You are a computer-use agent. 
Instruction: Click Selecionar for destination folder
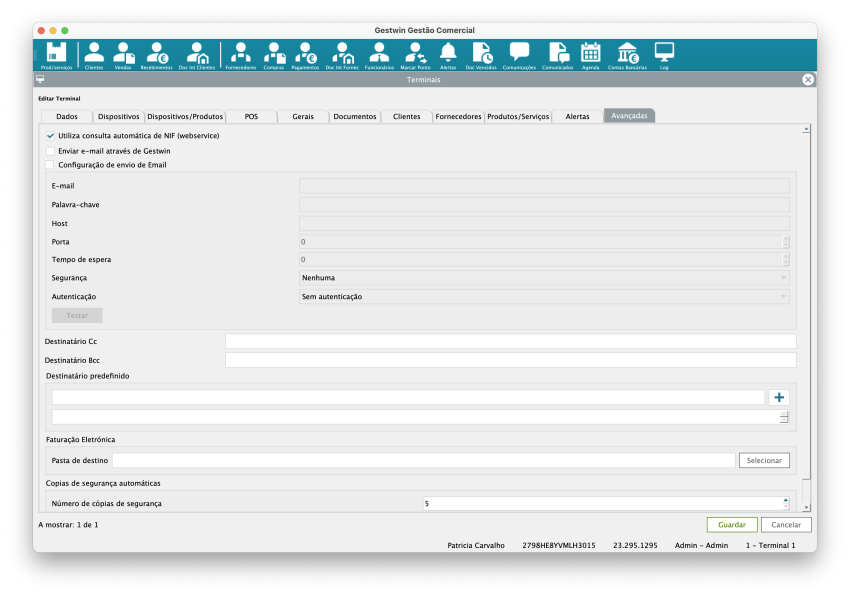(x=764, y=460)
